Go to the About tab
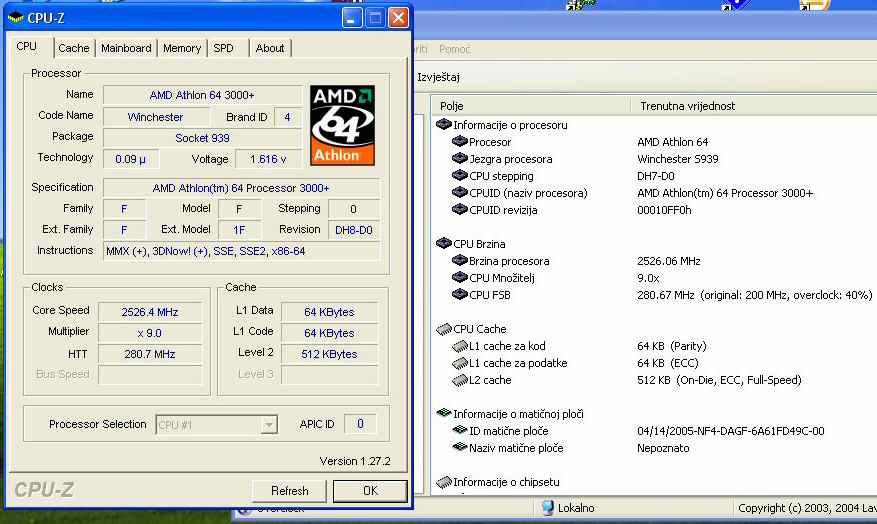Viewport: 877px width, 524px height. tap(270, 48)
